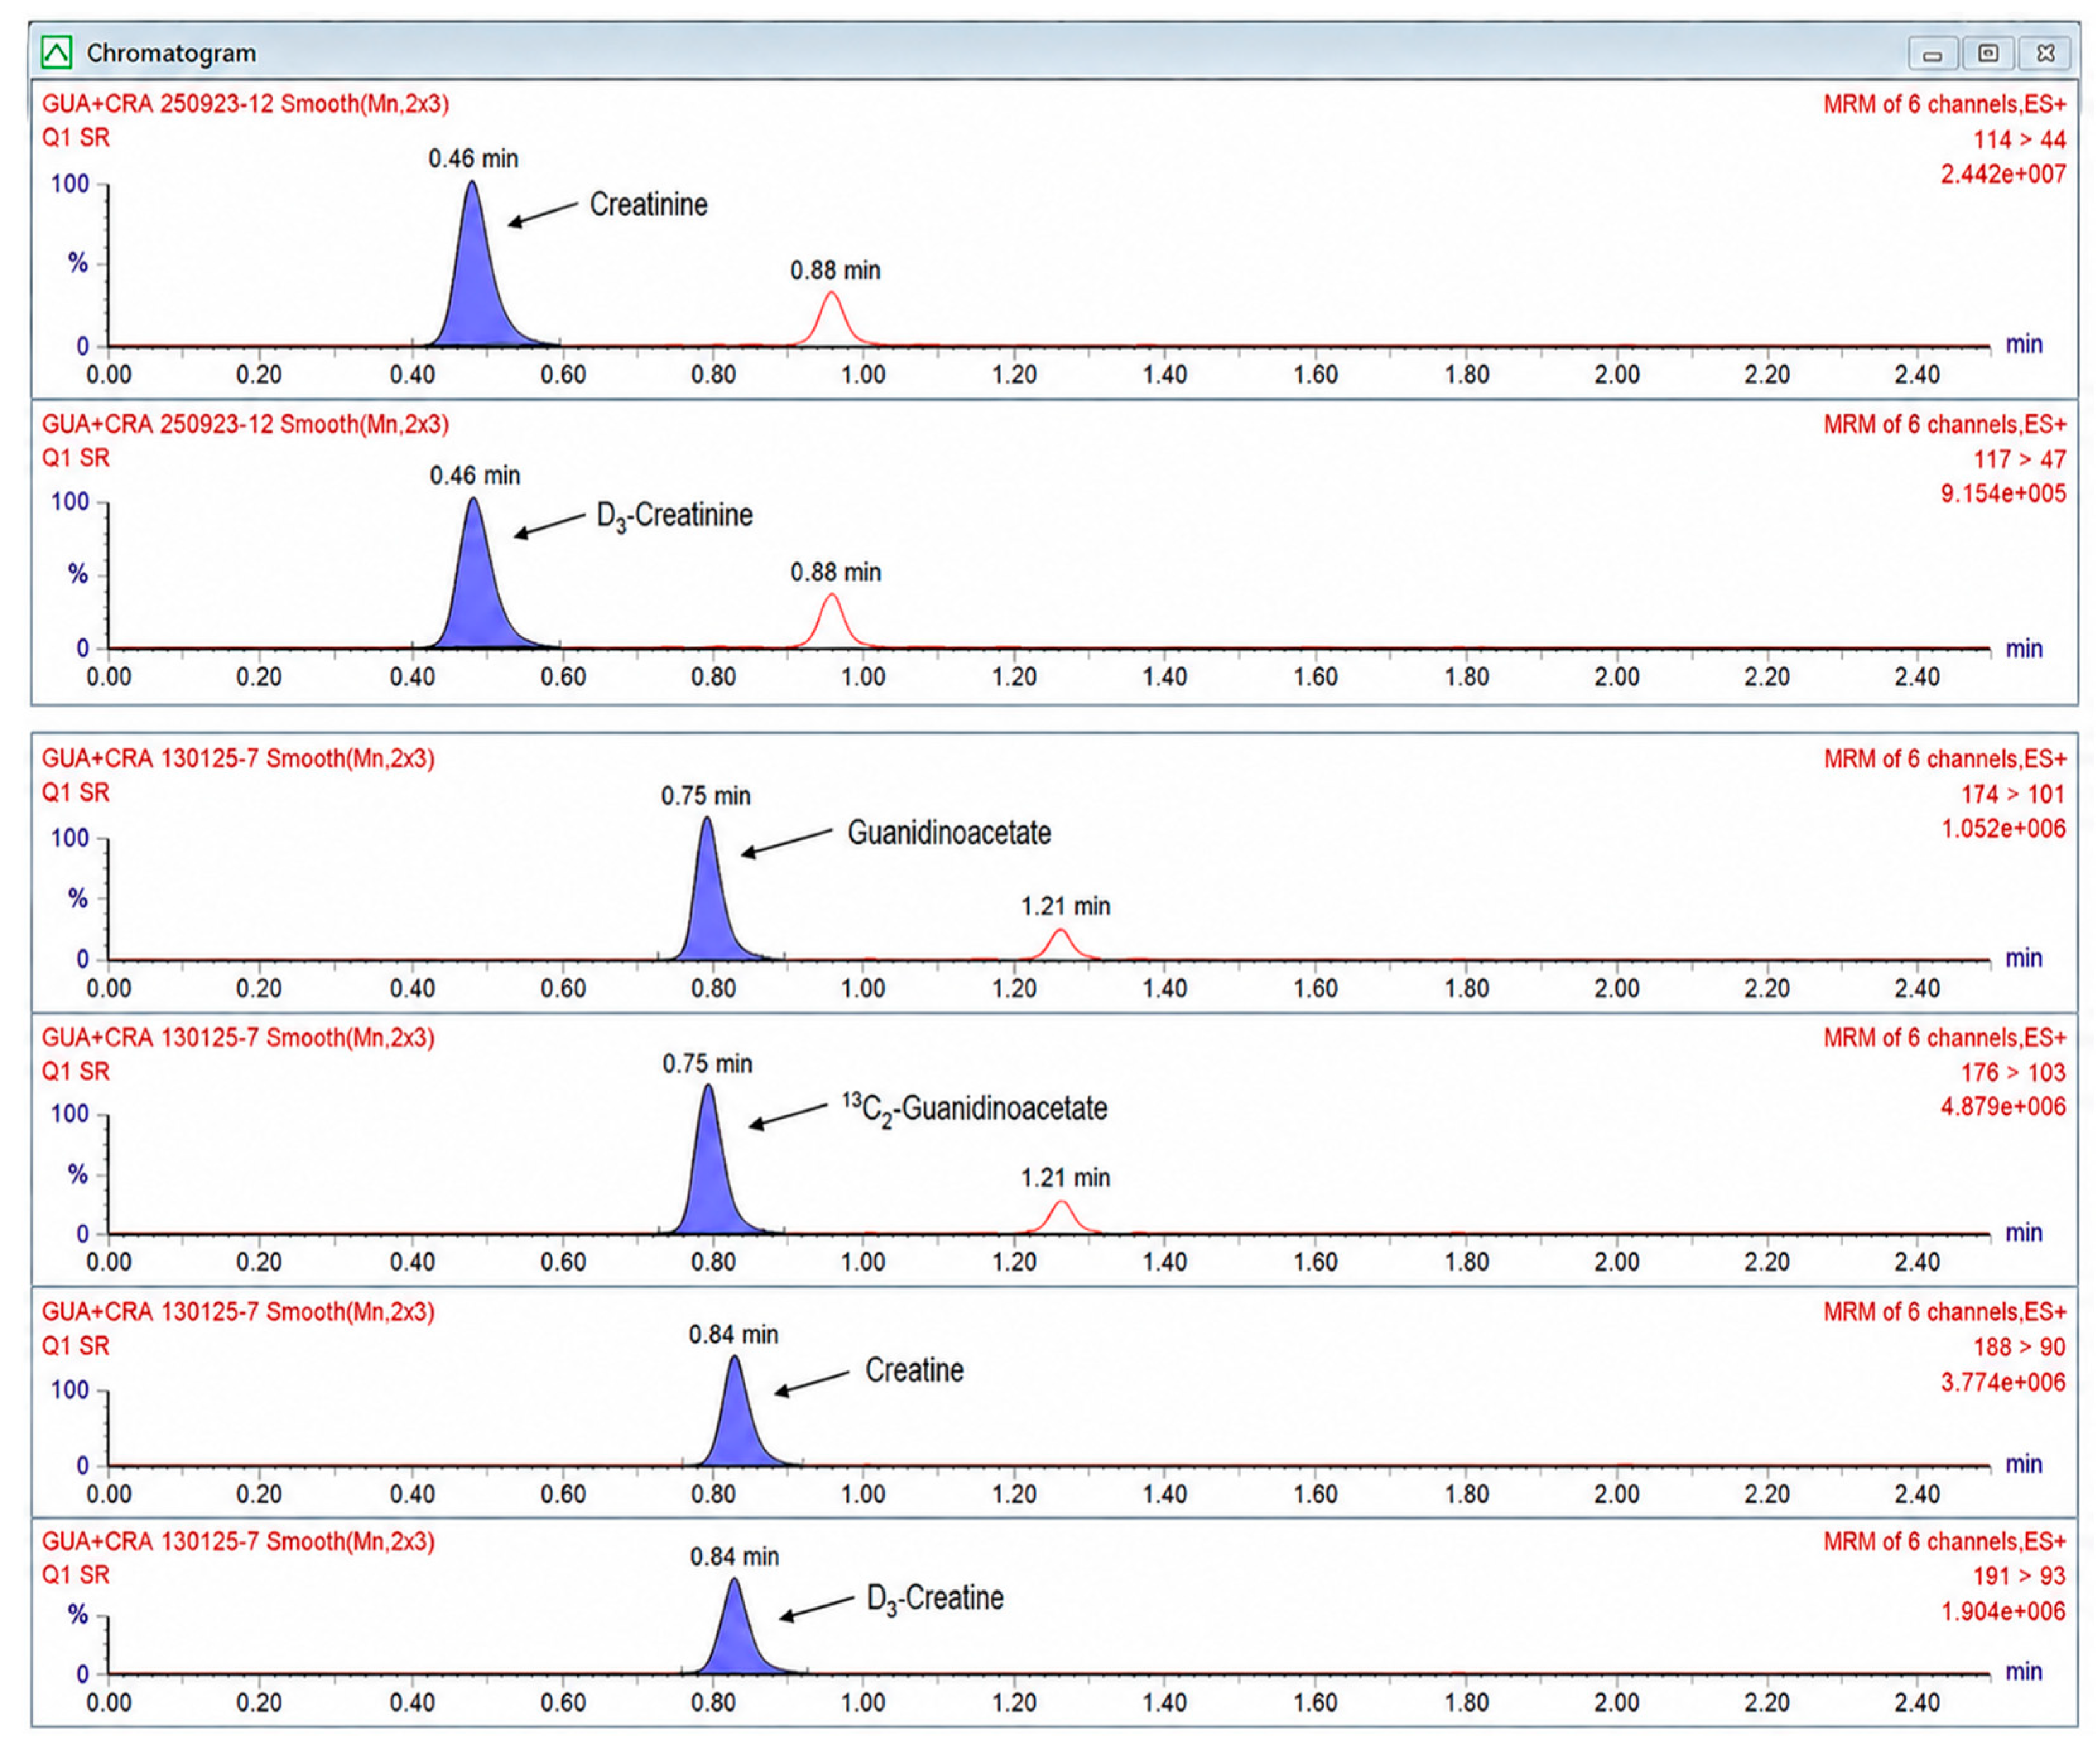The width and height of the screenshot is (2100, 1752).
Task: Click the 1.21 min label in 174 > 101 trace
Action: (1065, 906)
